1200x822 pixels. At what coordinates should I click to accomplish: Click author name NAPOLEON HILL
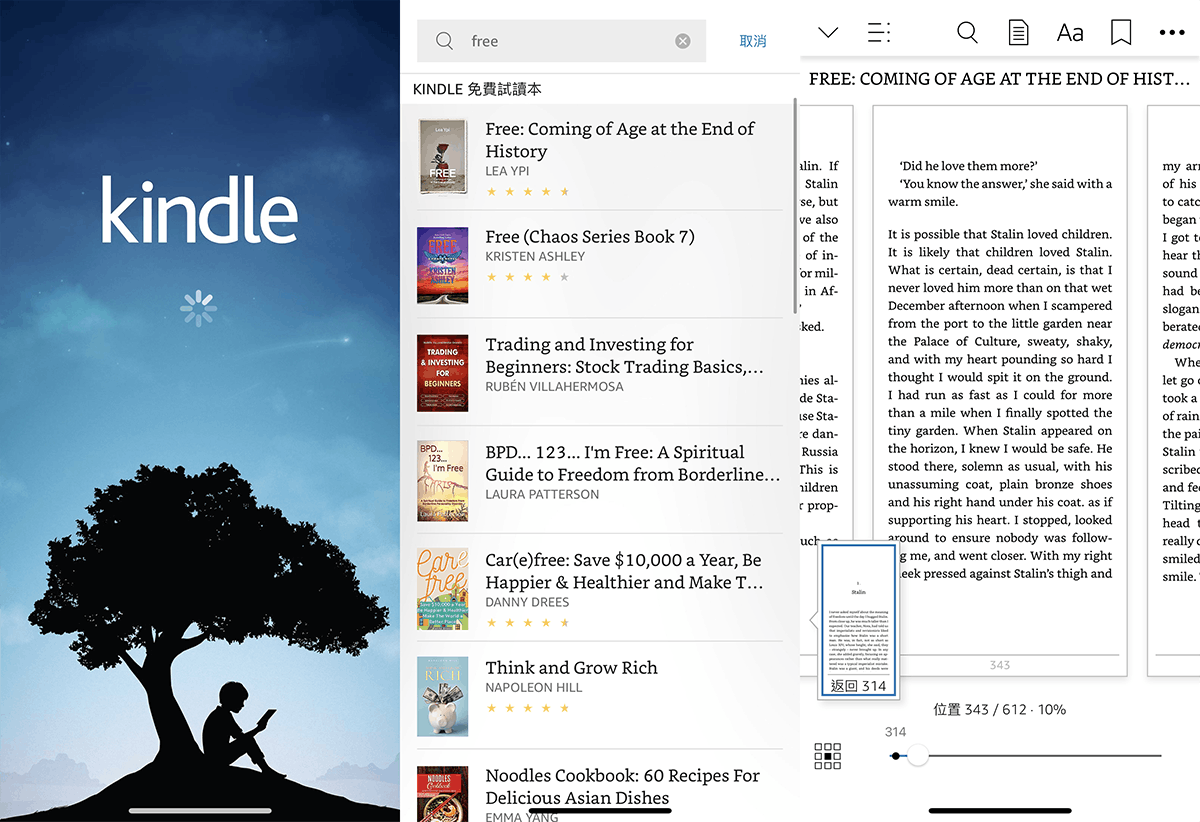(533, 688)
